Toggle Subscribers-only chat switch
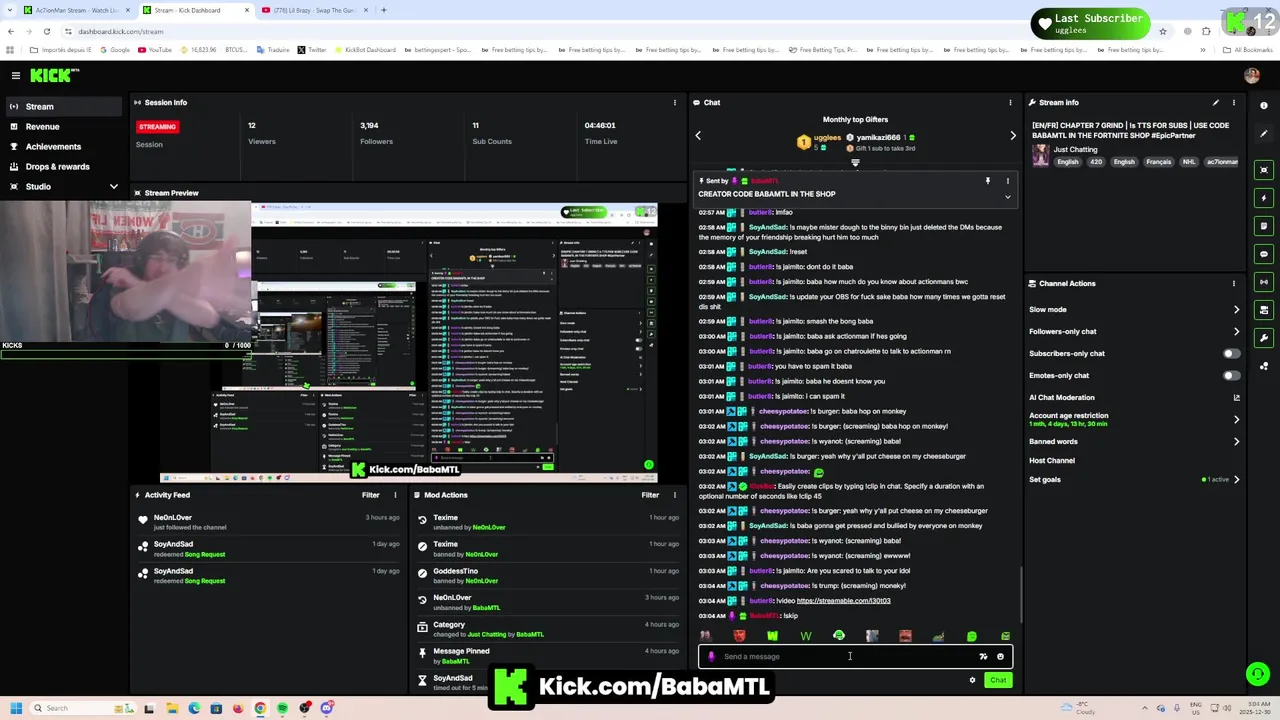The image size is (1280, 720). (x=1232, y=353)
